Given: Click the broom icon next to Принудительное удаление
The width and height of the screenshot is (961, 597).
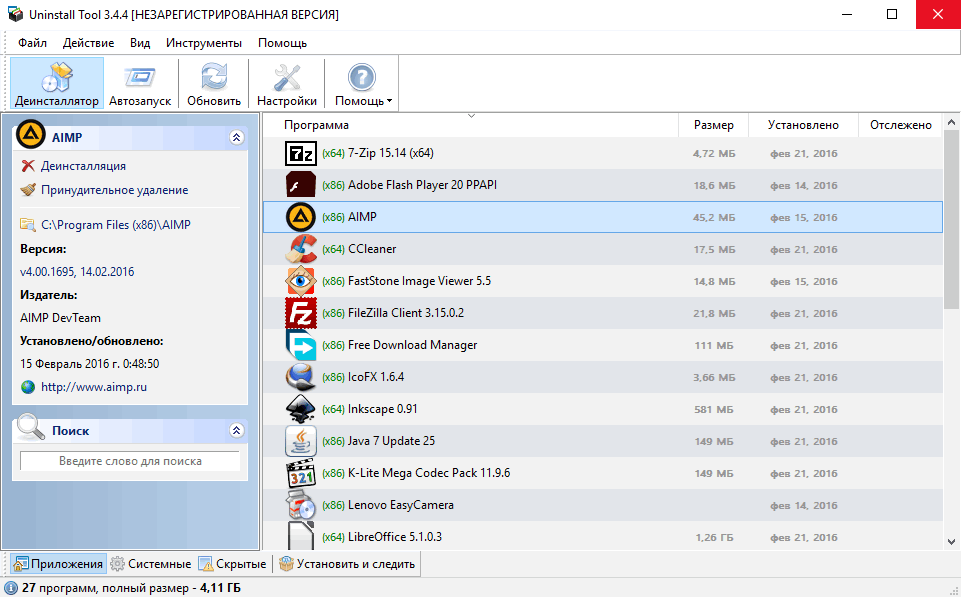Looking at the screenshot, I should point(28,190).
